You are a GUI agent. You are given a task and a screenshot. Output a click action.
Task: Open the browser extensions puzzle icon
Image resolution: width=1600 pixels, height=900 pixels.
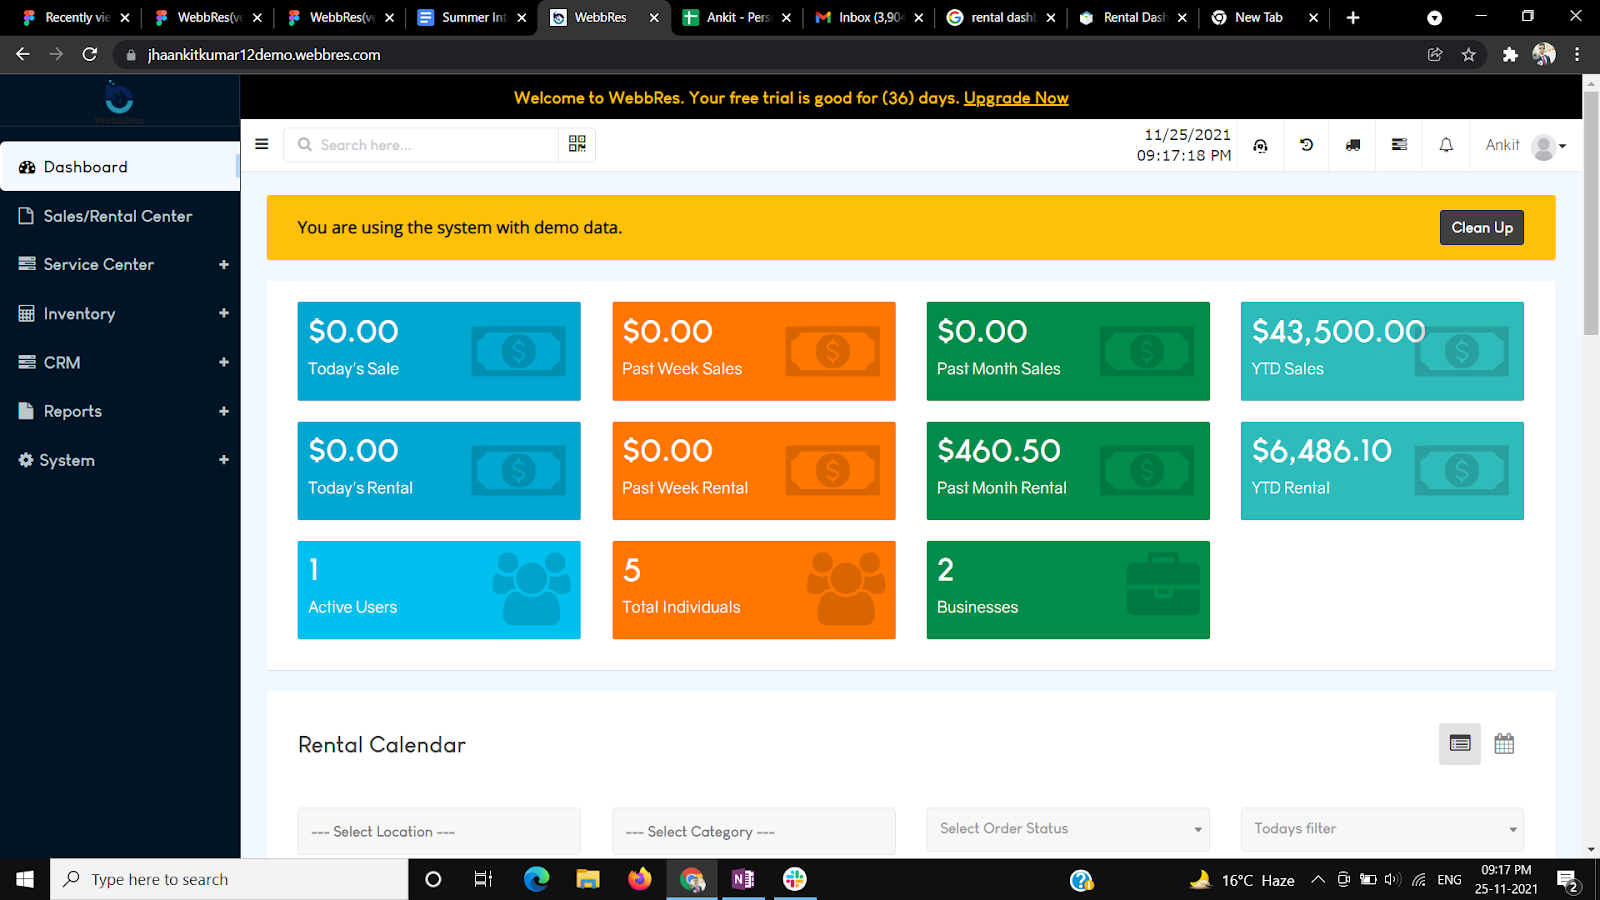click(1510, 55)
